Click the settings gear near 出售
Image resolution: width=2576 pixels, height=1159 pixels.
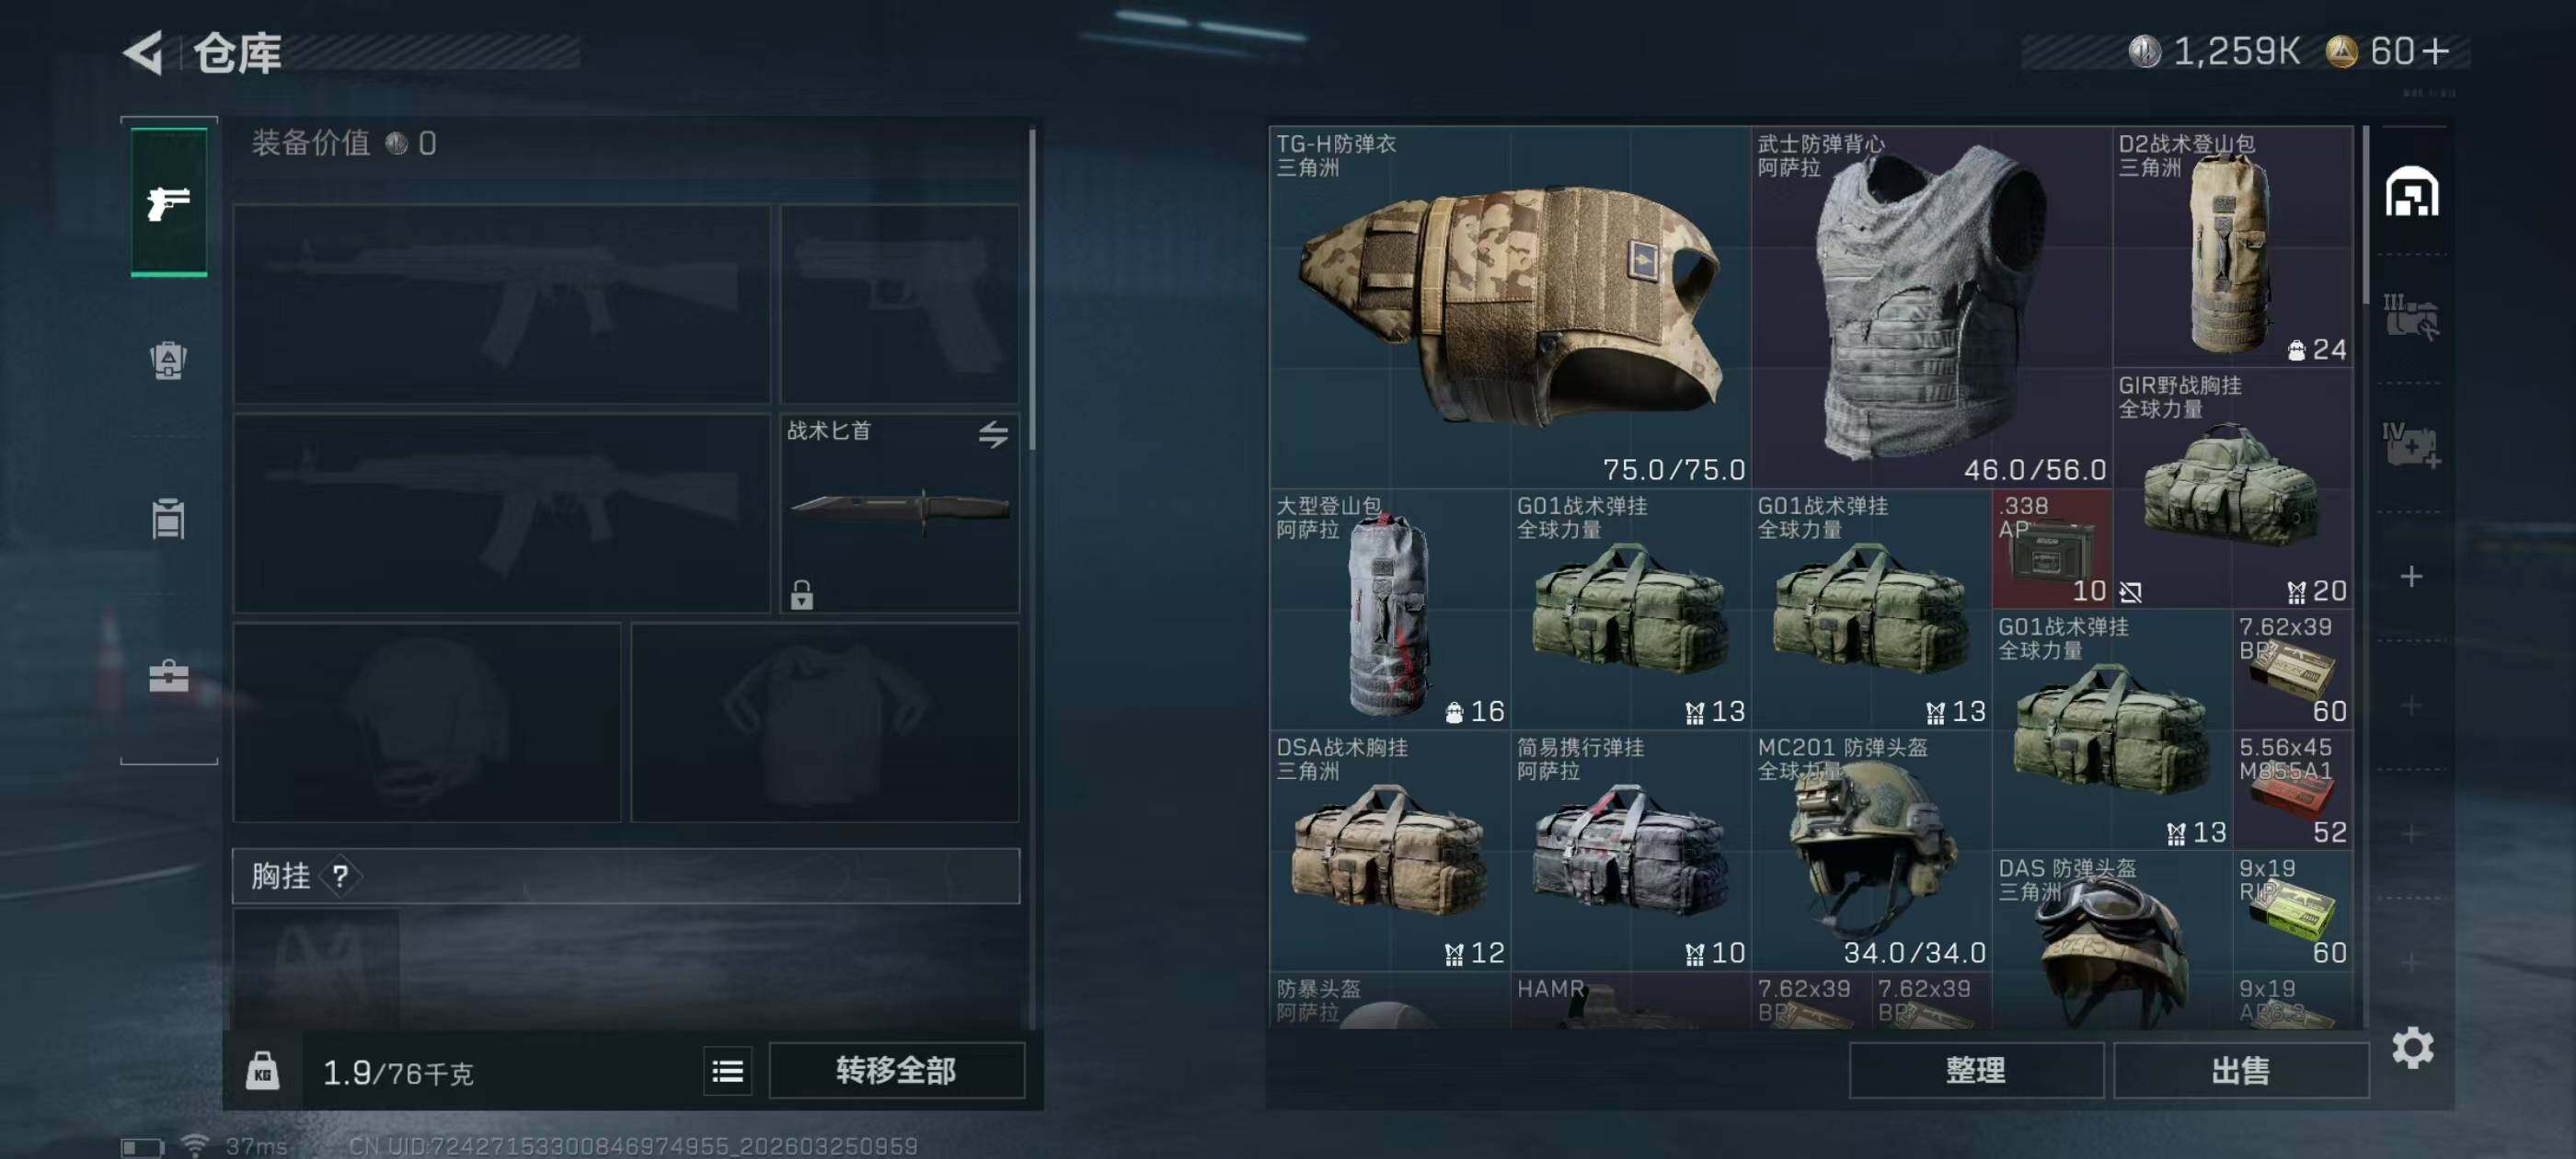click(x=2412, y=1047)
